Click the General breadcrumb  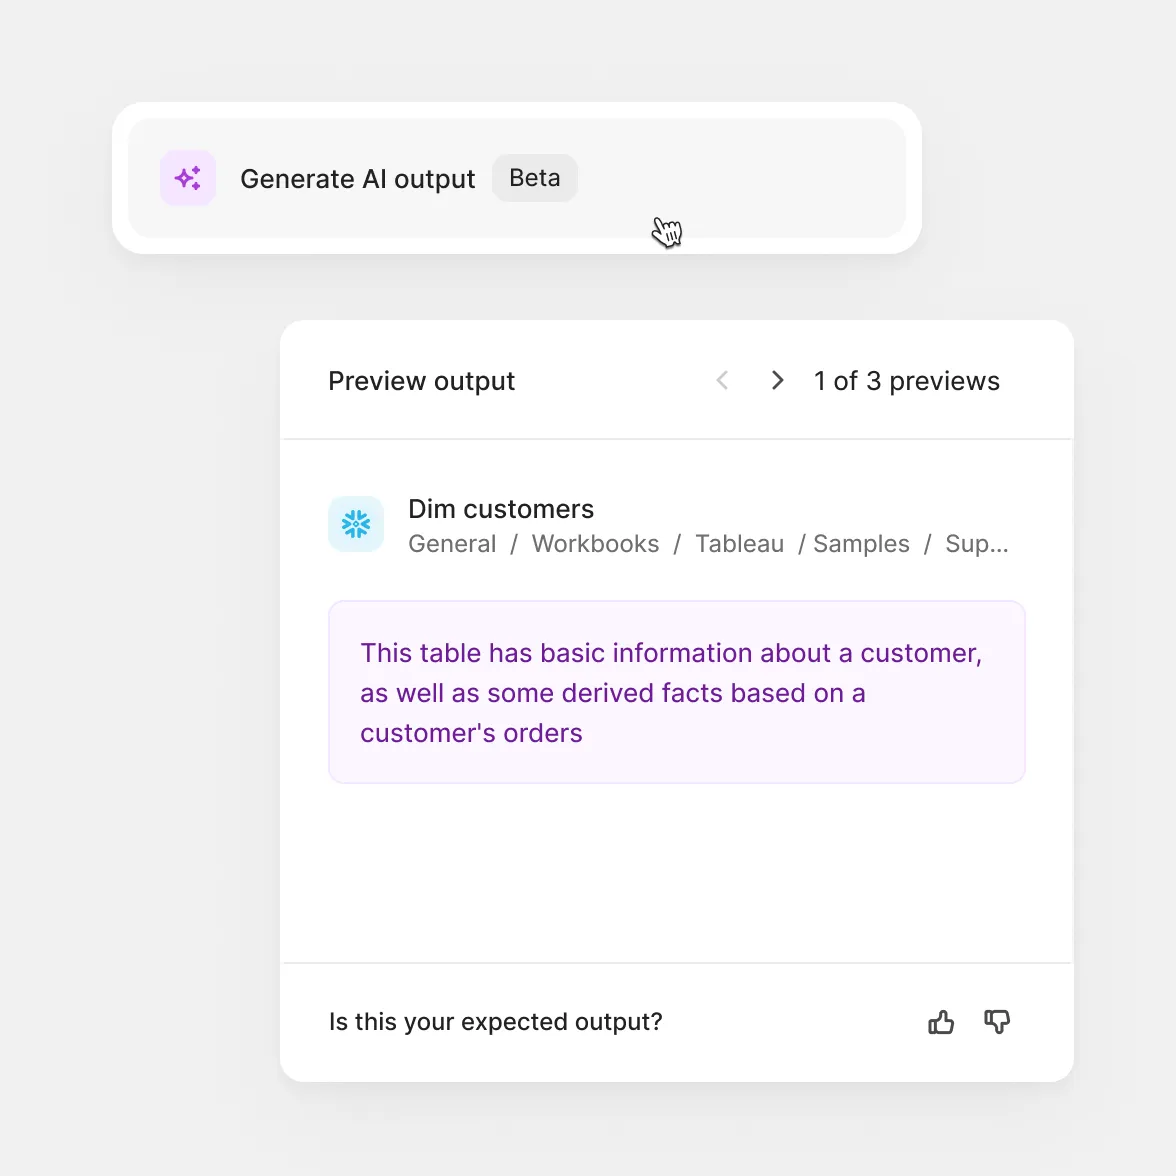(452, 544)
